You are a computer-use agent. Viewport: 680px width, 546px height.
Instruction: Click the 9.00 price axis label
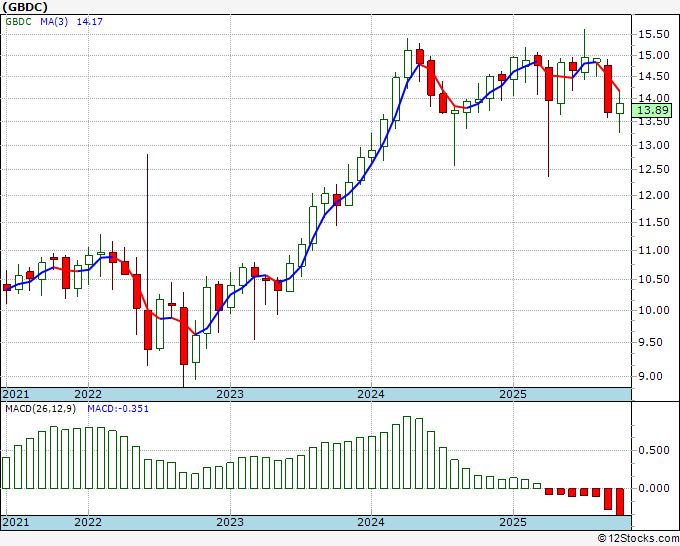[651, 376]
